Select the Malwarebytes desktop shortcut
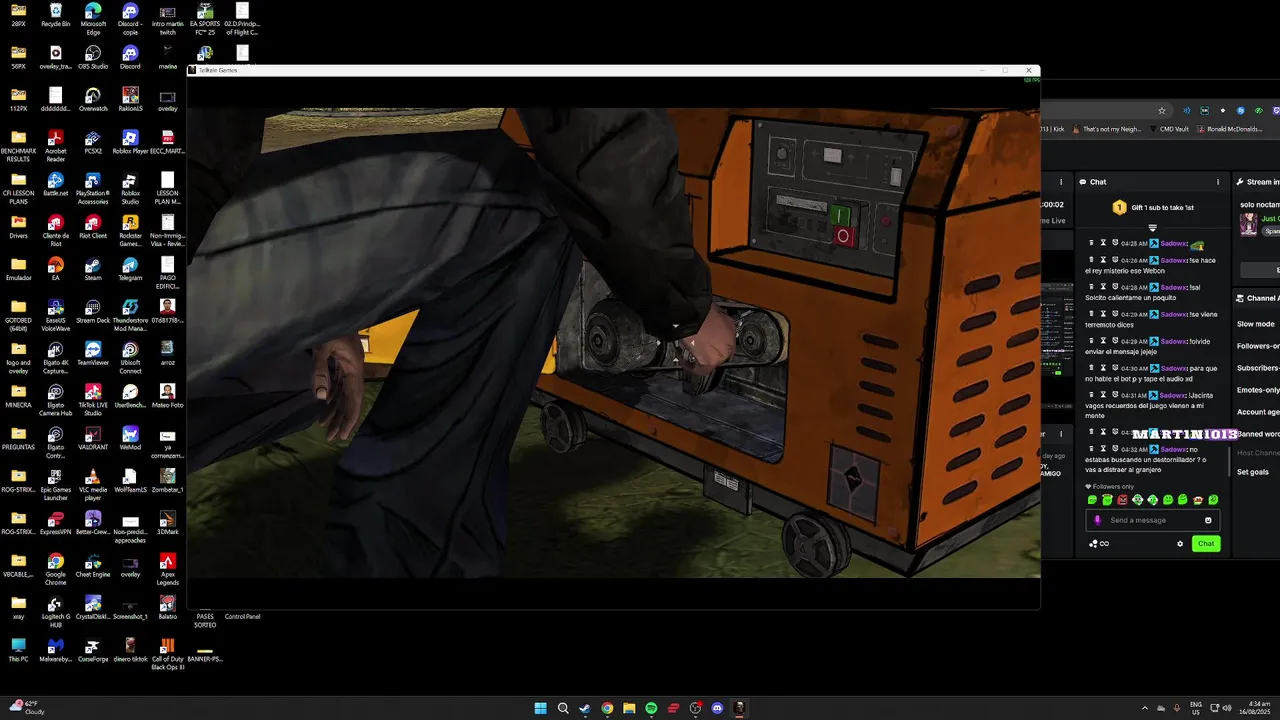The image size is (1280, 720). coord(55,650)
